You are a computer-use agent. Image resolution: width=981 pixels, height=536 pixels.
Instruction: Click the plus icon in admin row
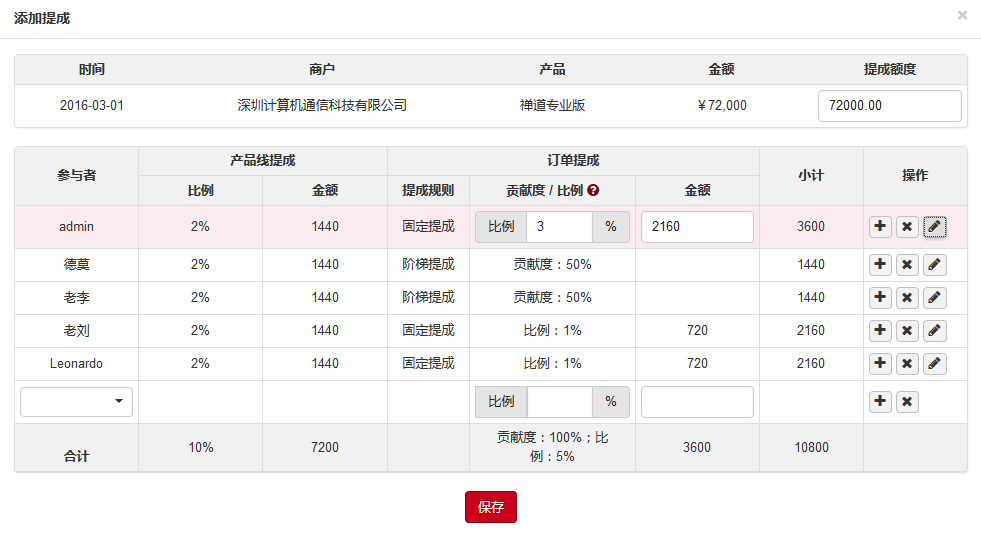point(880,227)
